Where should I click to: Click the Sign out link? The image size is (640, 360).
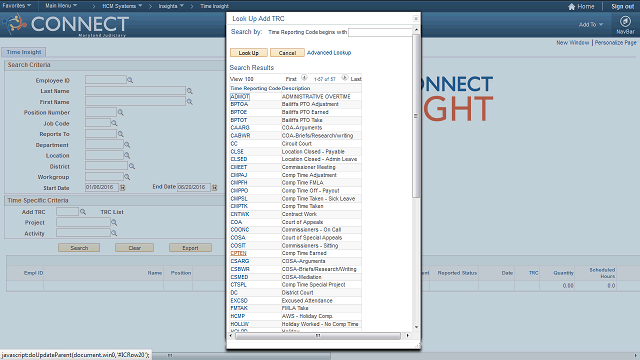click(x=622, y=7)
